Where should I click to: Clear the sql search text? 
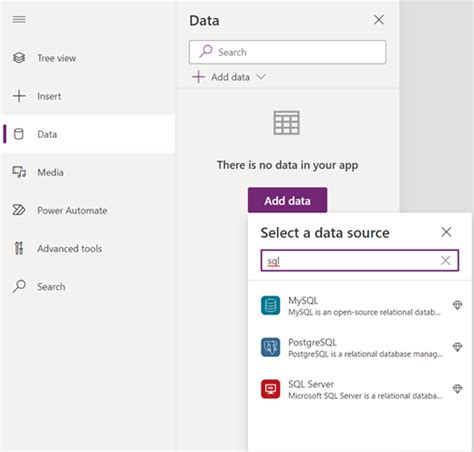pyautogui.click(x=445, y=260)
